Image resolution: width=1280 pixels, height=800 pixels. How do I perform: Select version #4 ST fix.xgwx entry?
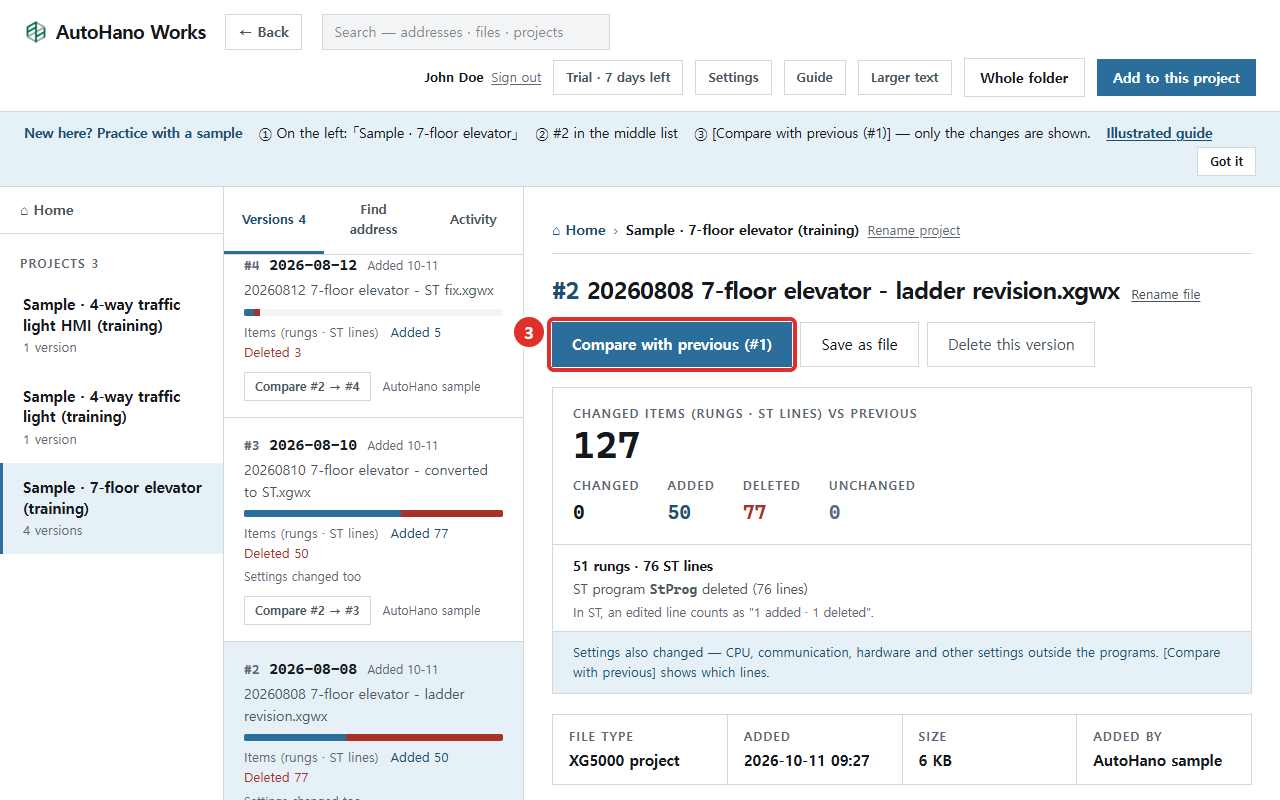pyautogui.click(x=373, y=335)
